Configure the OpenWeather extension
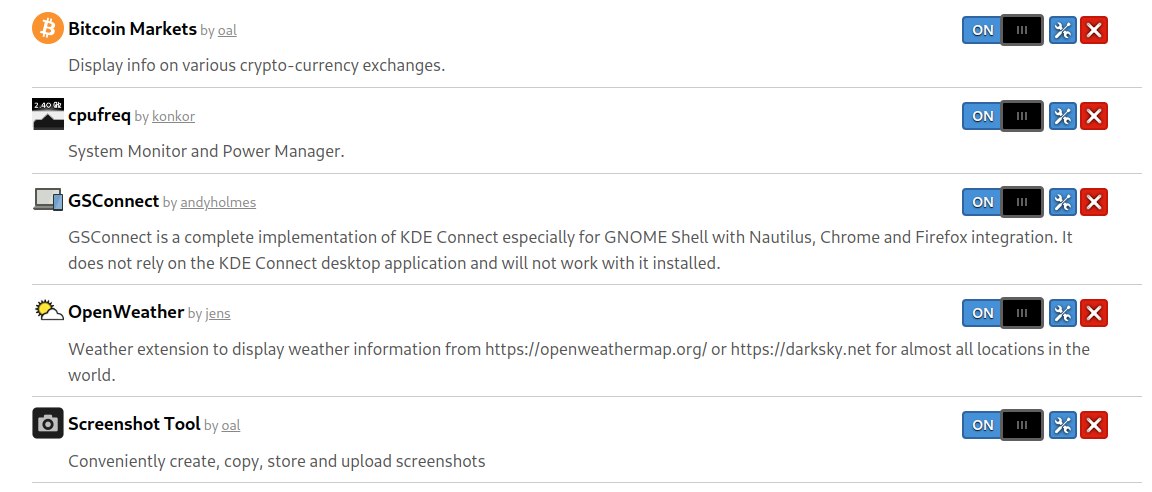The image size is (1152, 492). [x=1062, y=313]
